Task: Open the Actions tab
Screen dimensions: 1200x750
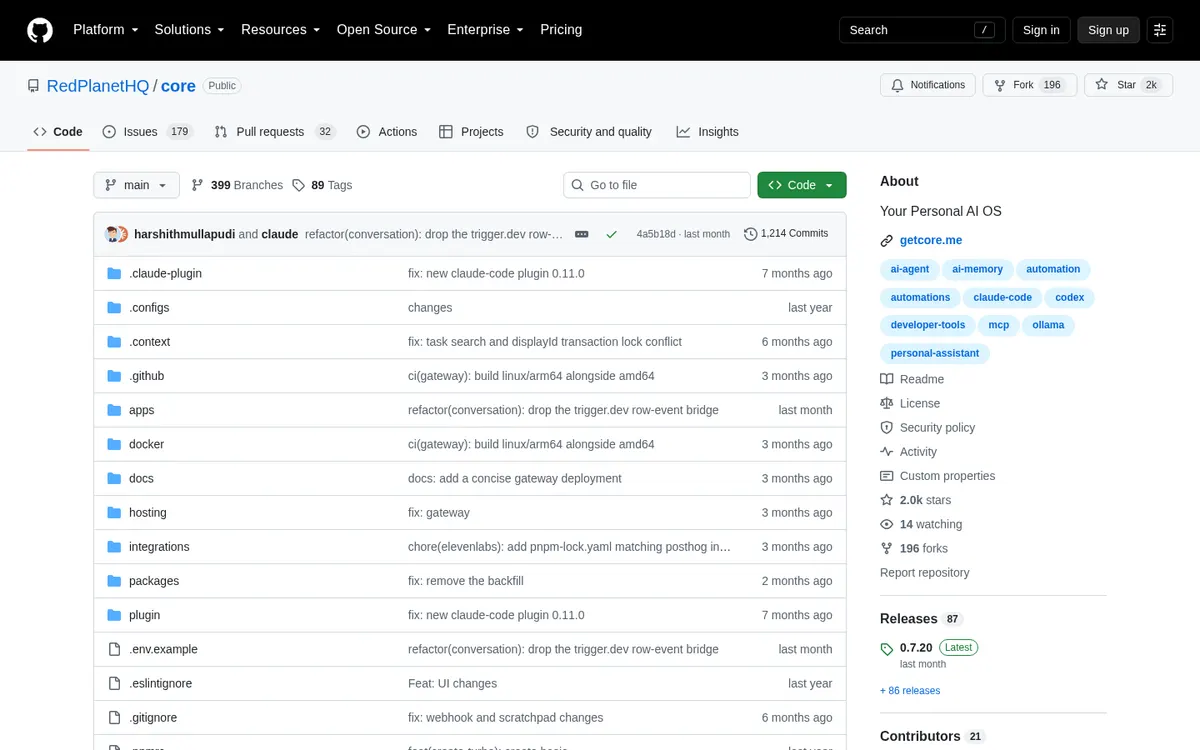Action: [387, 132]
